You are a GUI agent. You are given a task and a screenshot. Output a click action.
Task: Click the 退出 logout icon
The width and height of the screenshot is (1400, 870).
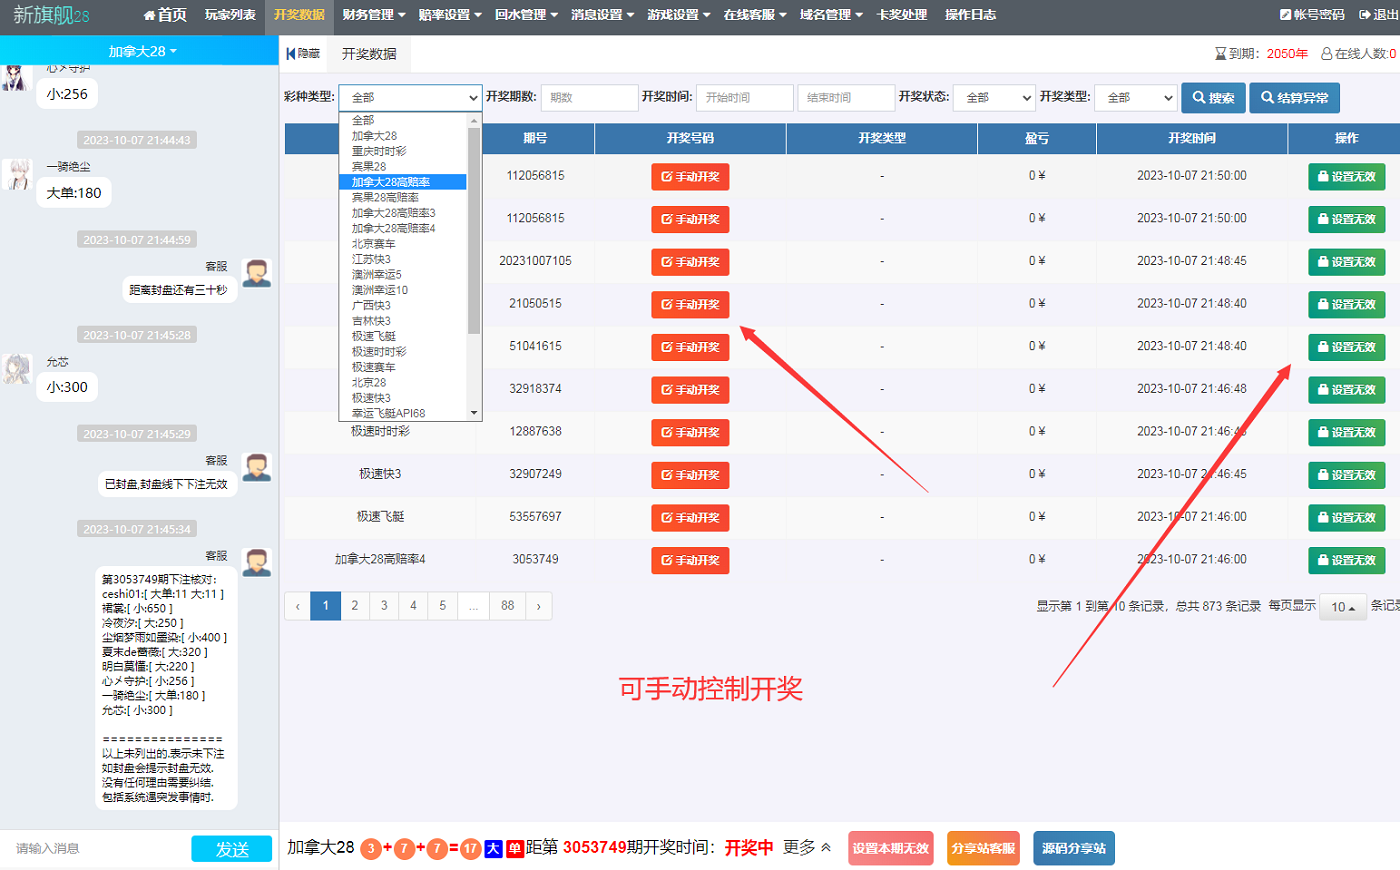point(1378,15)
